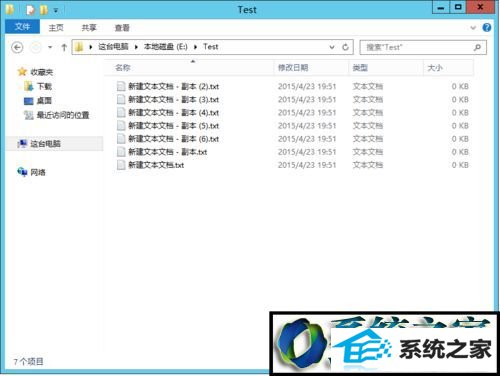This screenshot has height=376, width=500.
Task: Click the quick access properties icon in the title bar
Action: [31, 10]
